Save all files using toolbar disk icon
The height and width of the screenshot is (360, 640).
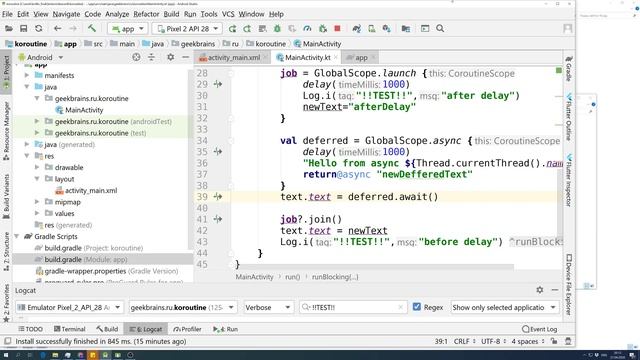coord(23,29)
